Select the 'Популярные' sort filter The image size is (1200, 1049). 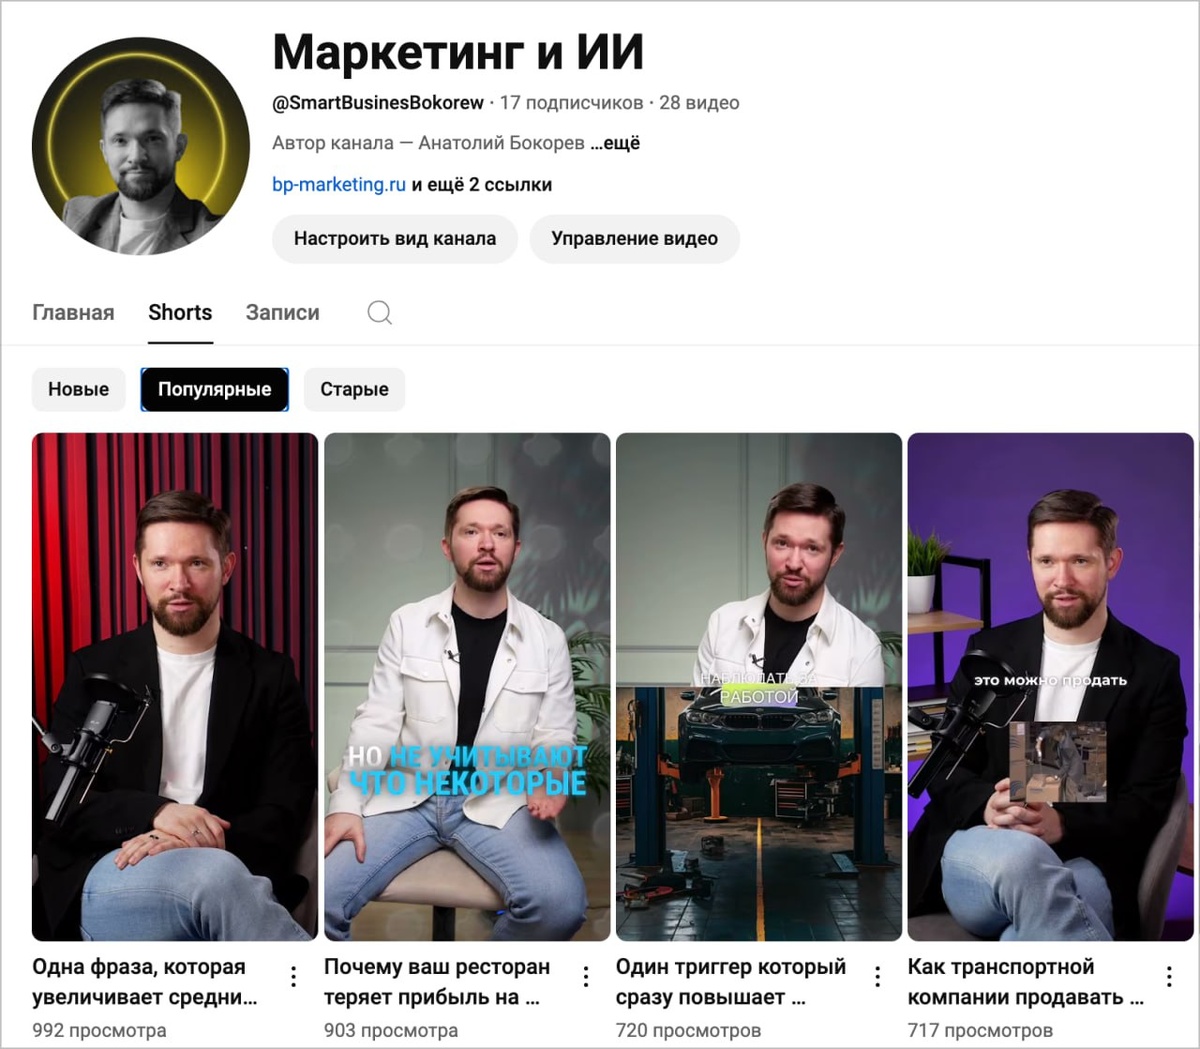click(x=214, y=389)
